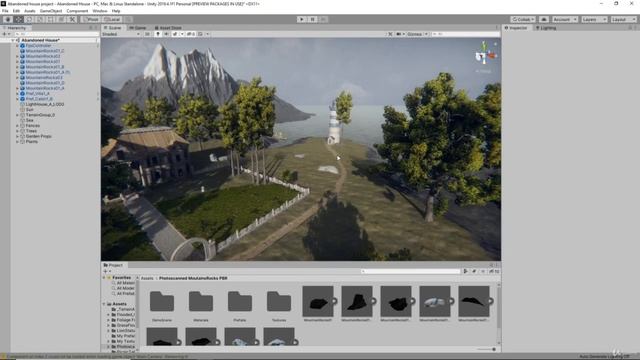Switch to the Lighting tab
The image size is (640, 360).
point(546,28)
